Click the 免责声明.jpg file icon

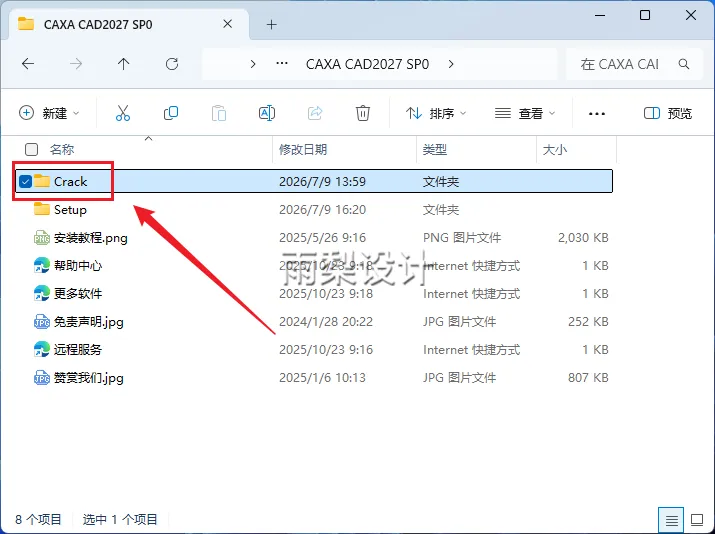41,321
